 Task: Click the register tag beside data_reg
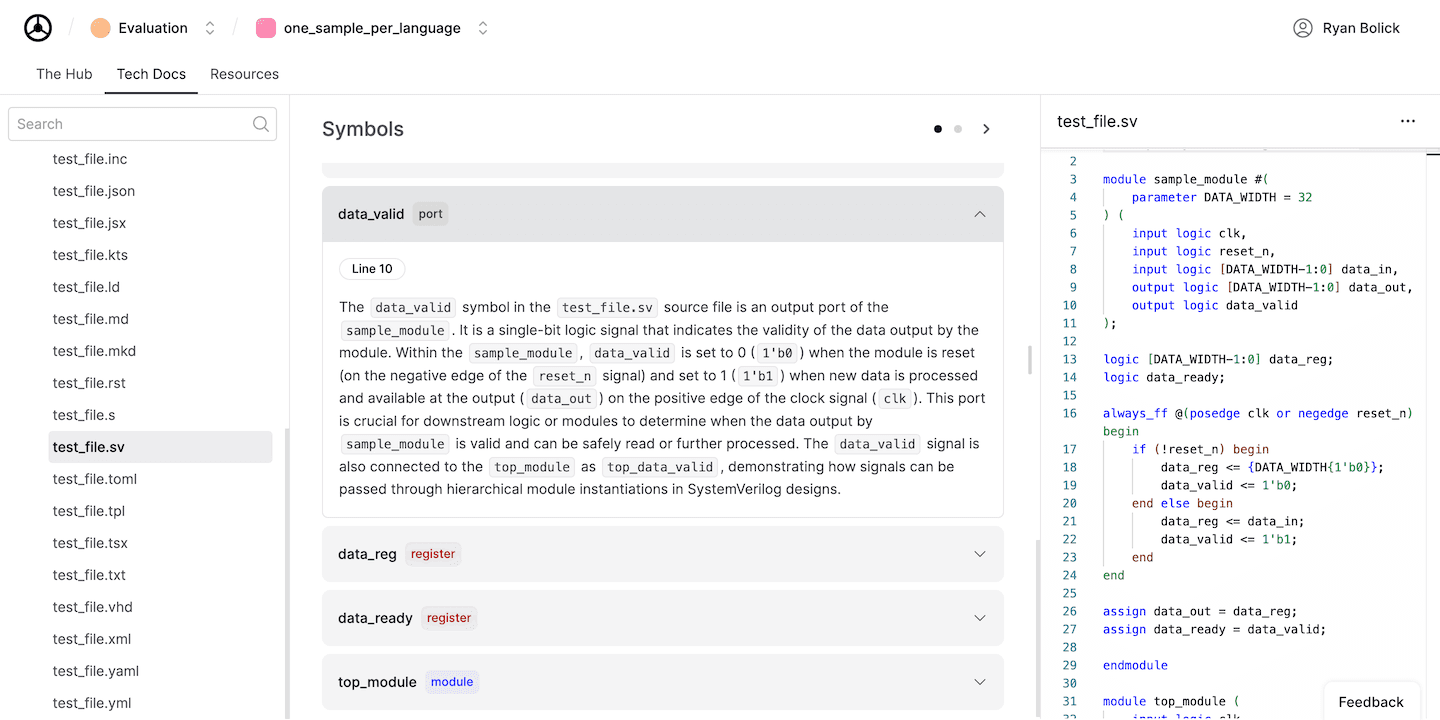tap(433, 554)
